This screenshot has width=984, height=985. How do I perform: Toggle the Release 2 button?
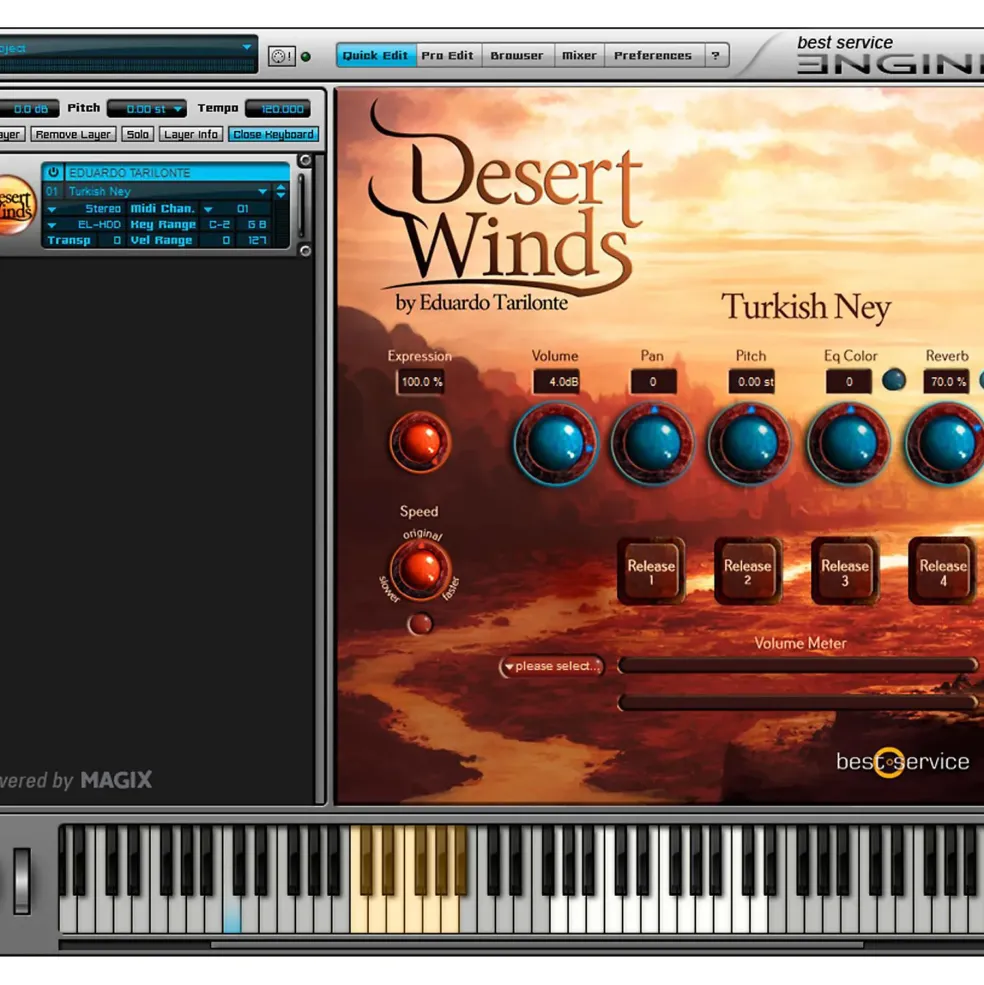pyautogui.click(x=748, y=571)
